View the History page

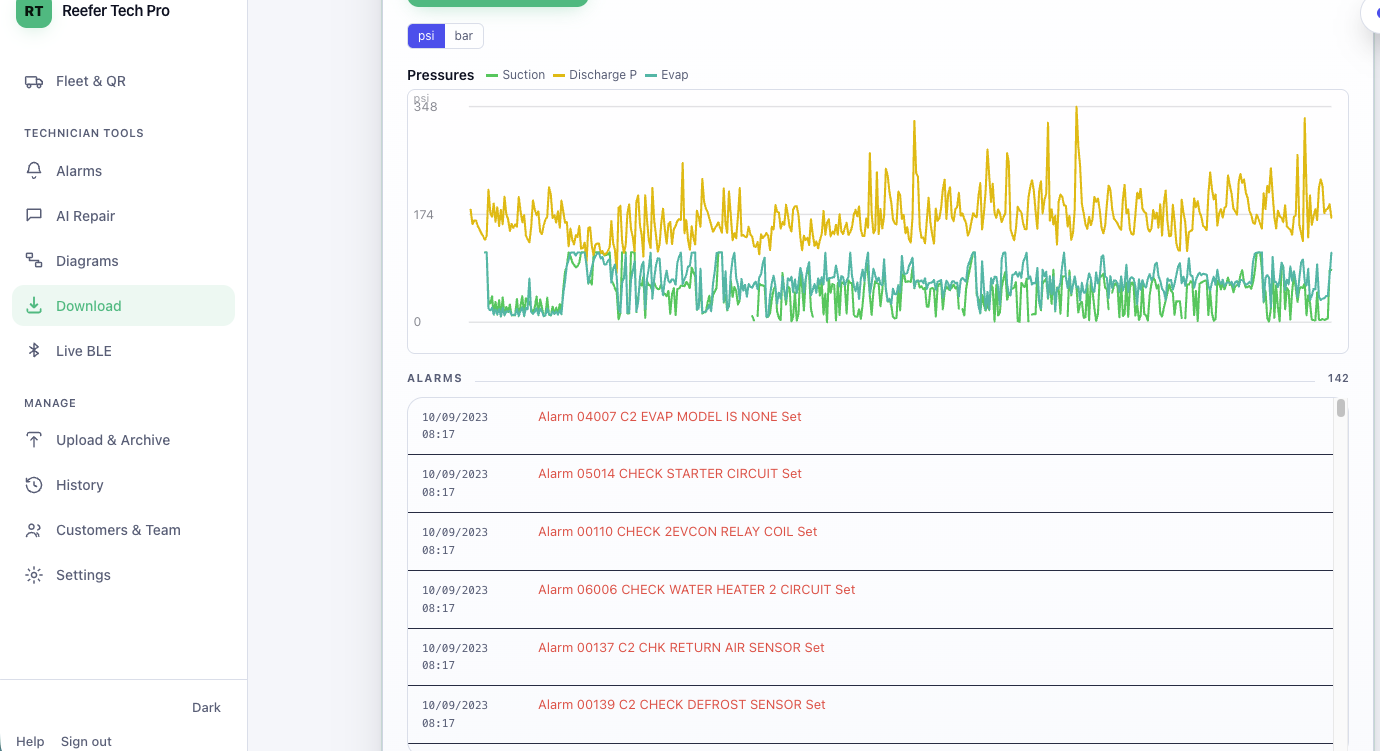pyautogui.click(x=124, y=485)
